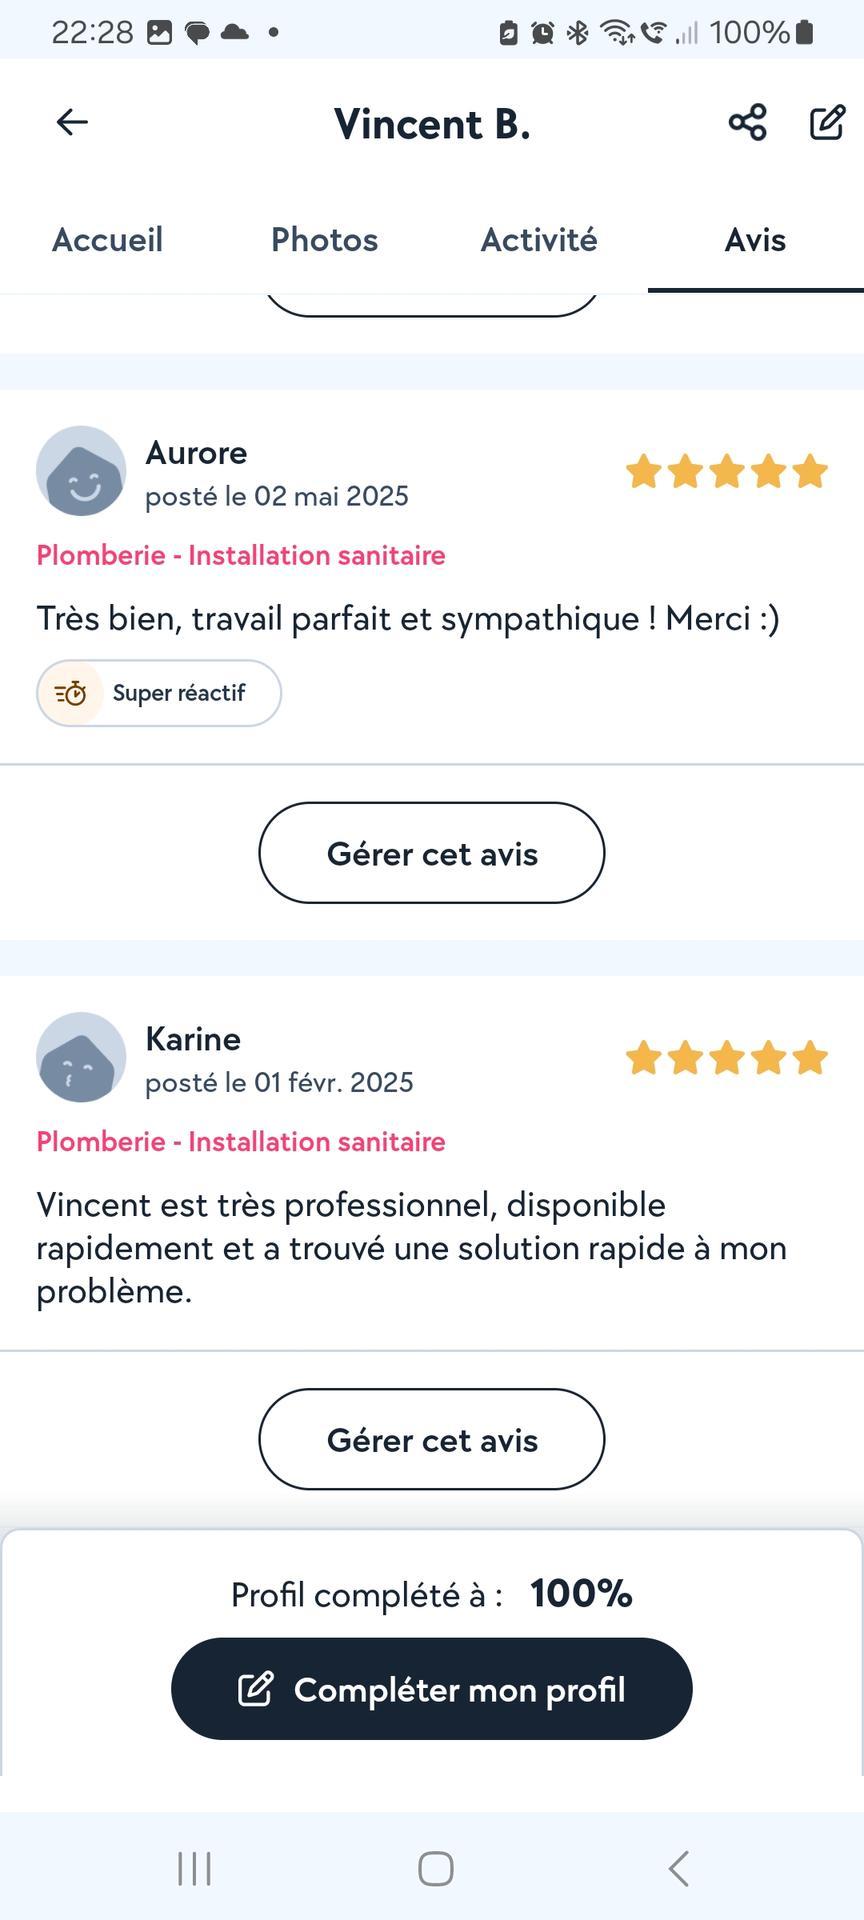Tap the back arrow in header
This screenshot has height=1920, width=864.
pyautogui.click(x=72, y=122)
